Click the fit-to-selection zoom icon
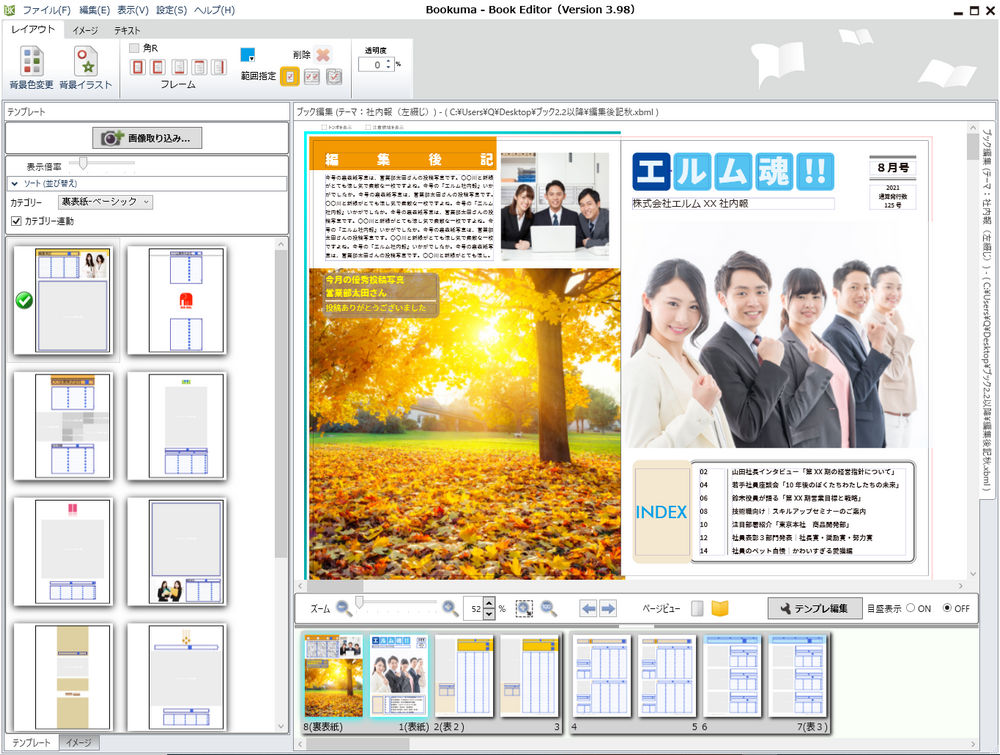Viewport: 1000px width, 755px height. click(x=524, y=608)
